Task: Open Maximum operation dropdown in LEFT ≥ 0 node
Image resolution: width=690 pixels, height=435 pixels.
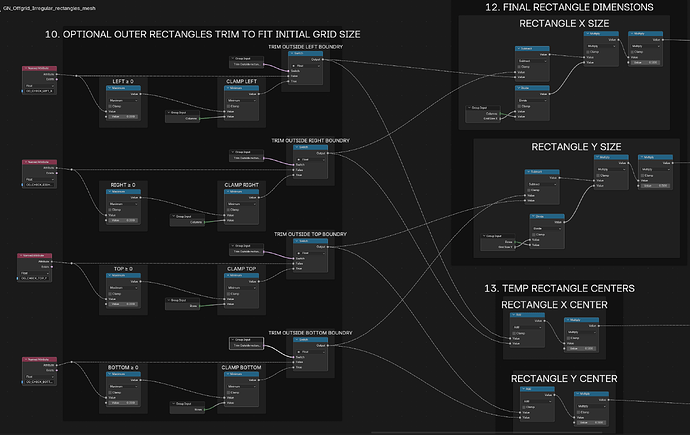Action: coord(123,100)
